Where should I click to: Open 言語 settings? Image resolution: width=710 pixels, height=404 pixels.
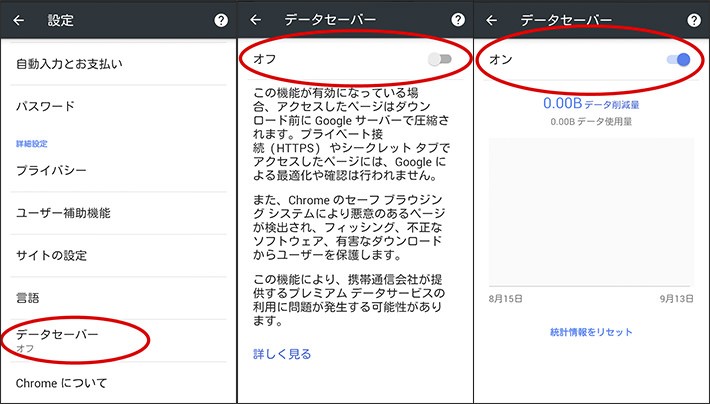(118, 298)
